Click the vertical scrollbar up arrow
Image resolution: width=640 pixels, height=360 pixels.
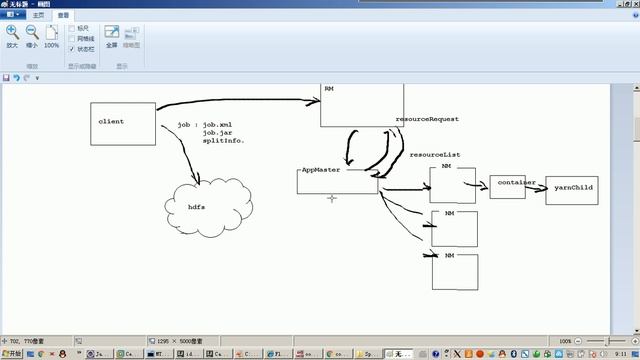coord(636,88)
